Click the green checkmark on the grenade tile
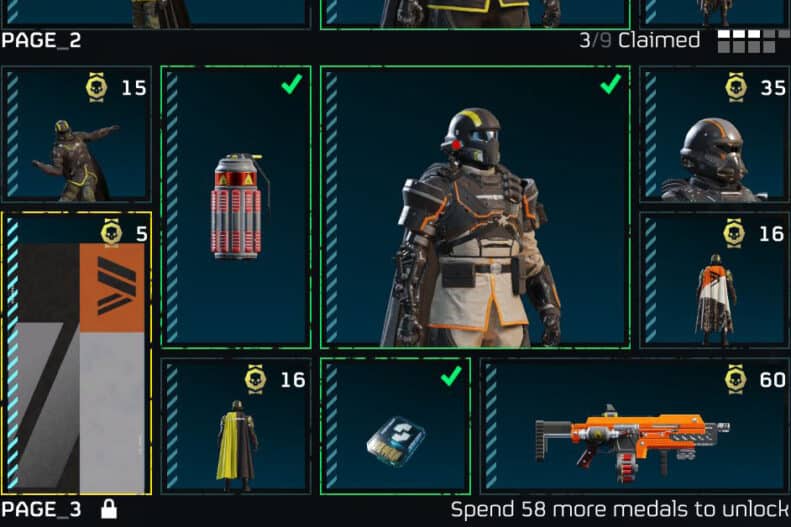 (x=292, y=84)
